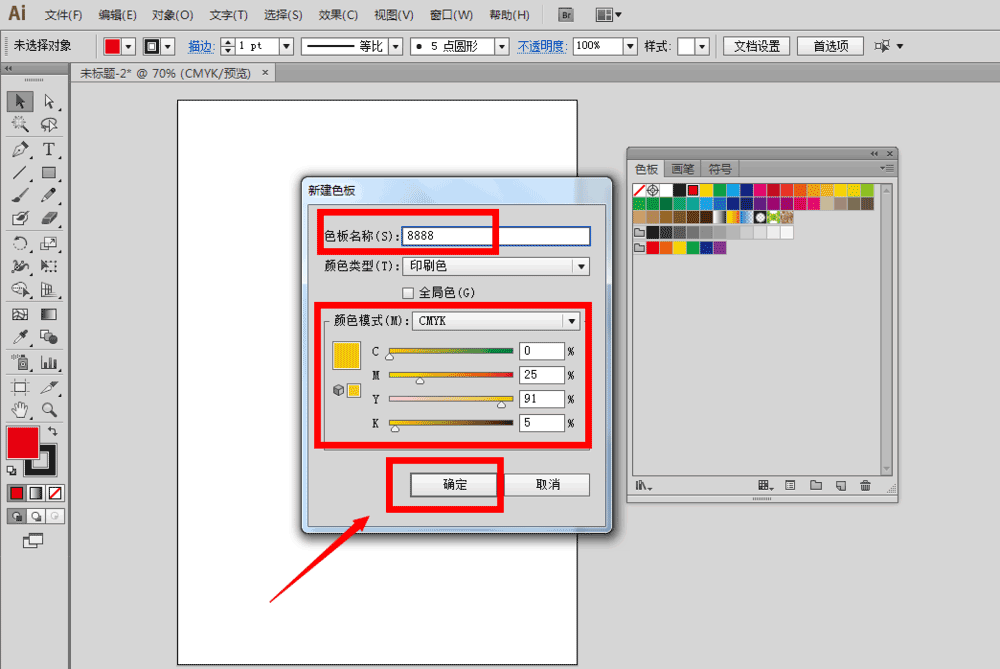Open graphic style dropdown
The width and height of the screenshot is (1000, 669).
702,46
